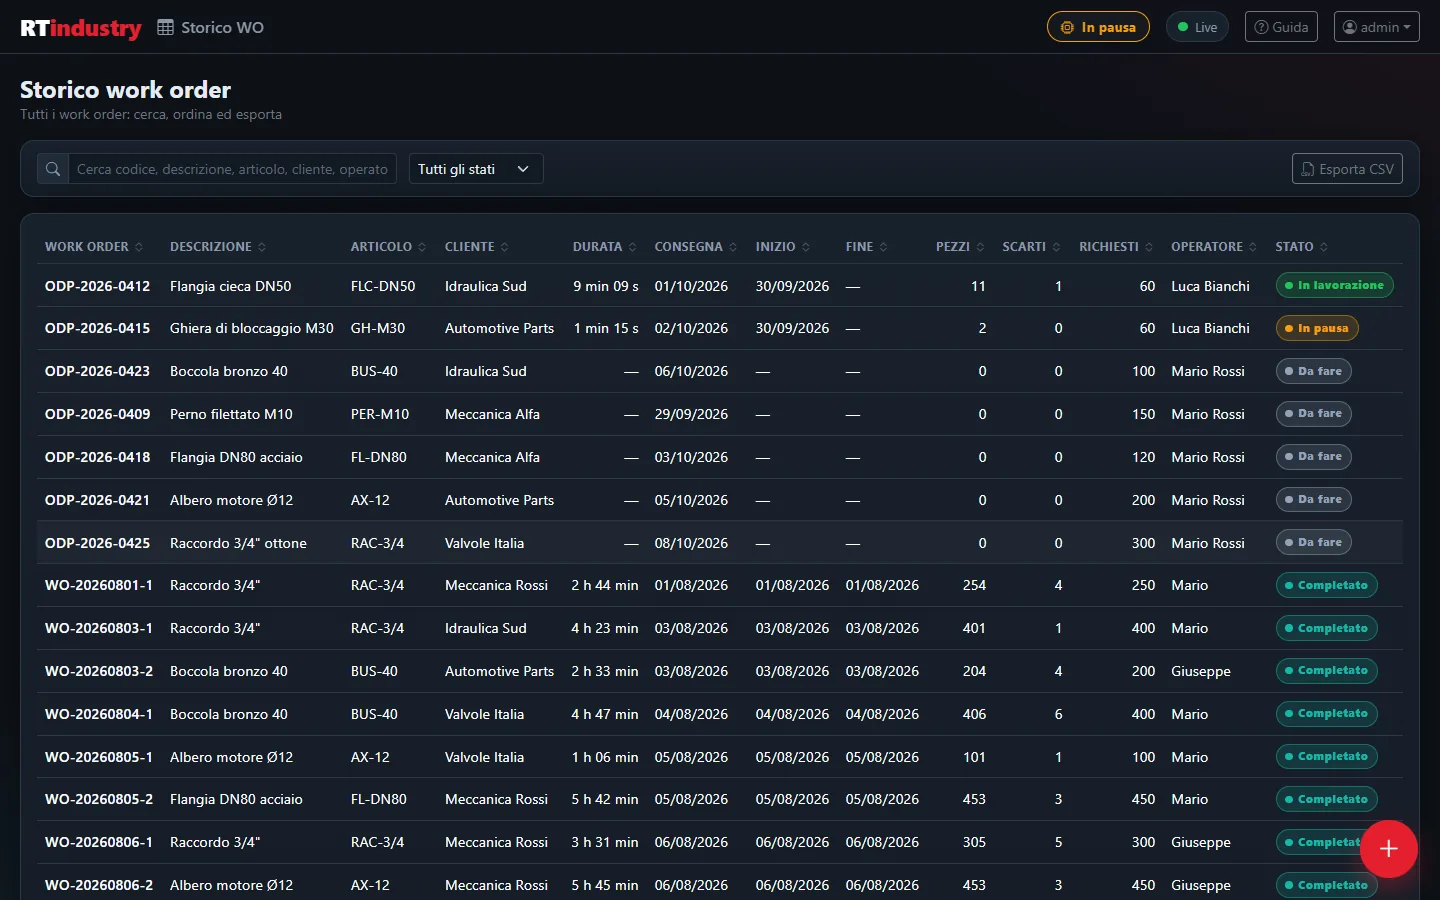Sort by Stato column arrows
Image resolution: width=1440 pixels, height=900 pixels.
(x=1324, y=247)
